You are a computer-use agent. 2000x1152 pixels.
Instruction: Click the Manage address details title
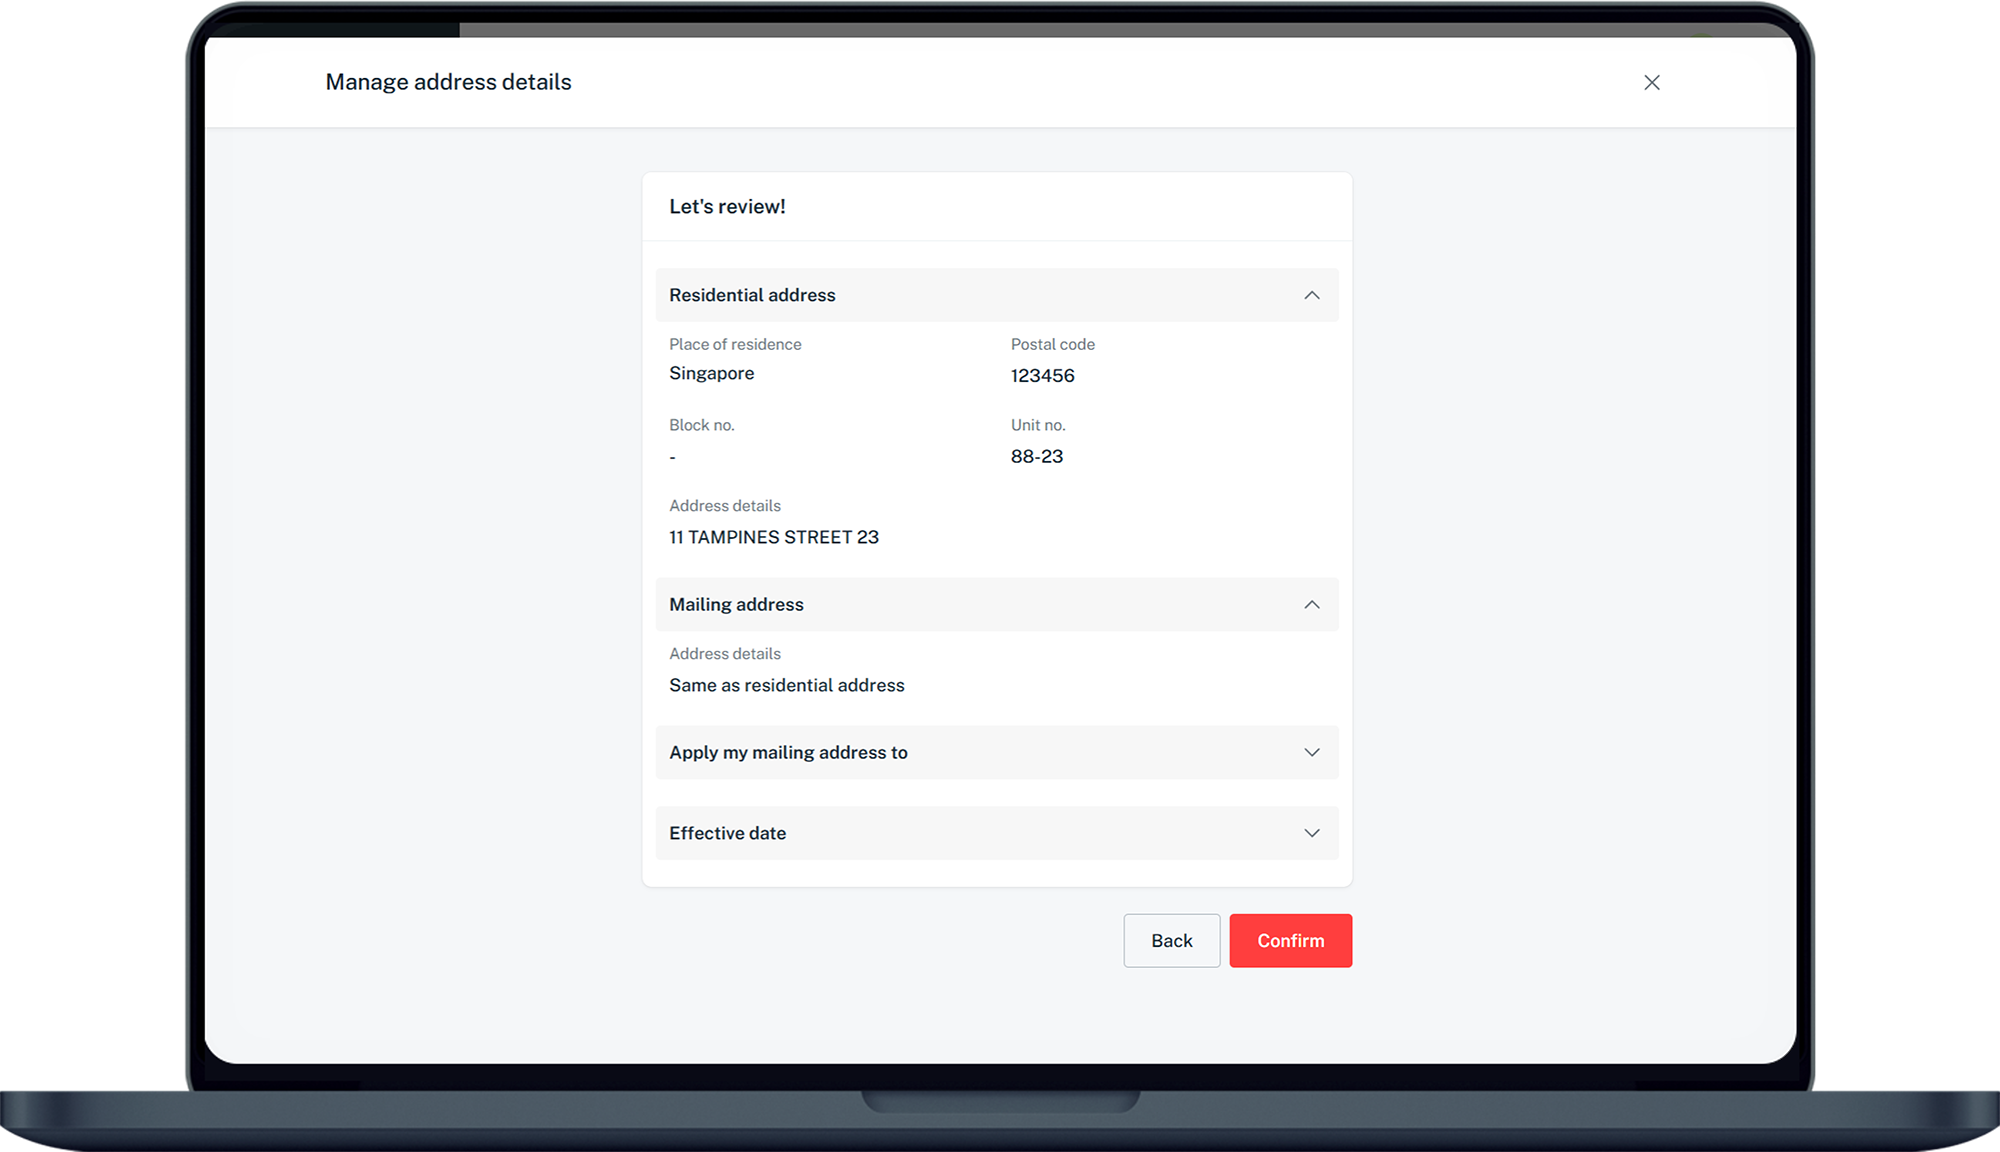(448, 82)
